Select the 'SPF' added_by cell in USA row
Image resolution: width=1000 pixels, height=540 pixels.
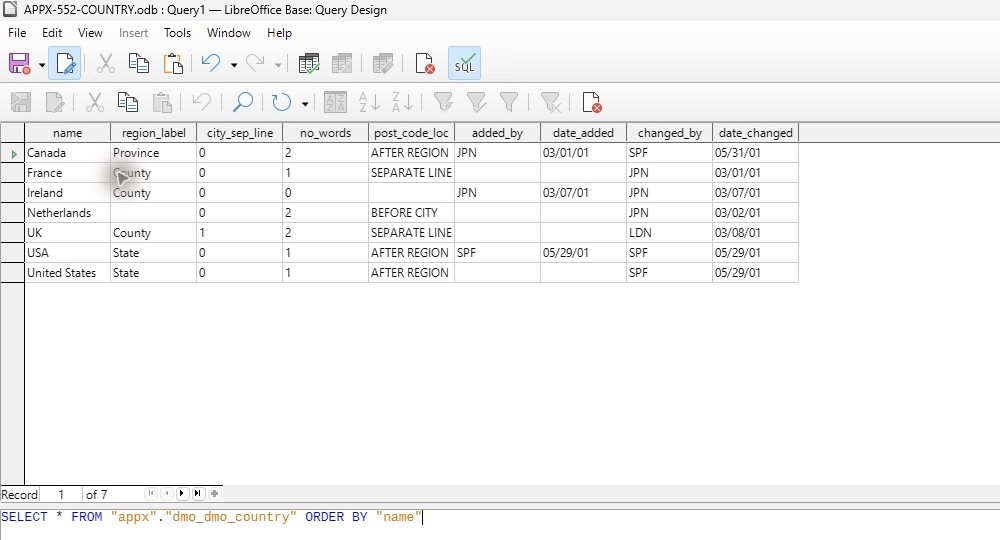[x=497, y=252]
